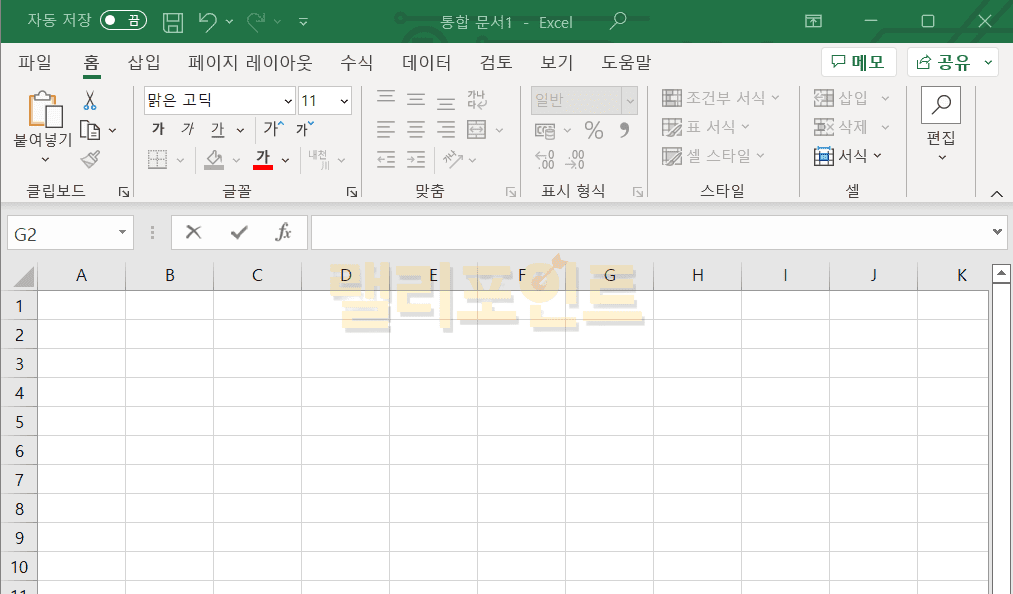Open the font size 11 dropdown

pos(344,101)
